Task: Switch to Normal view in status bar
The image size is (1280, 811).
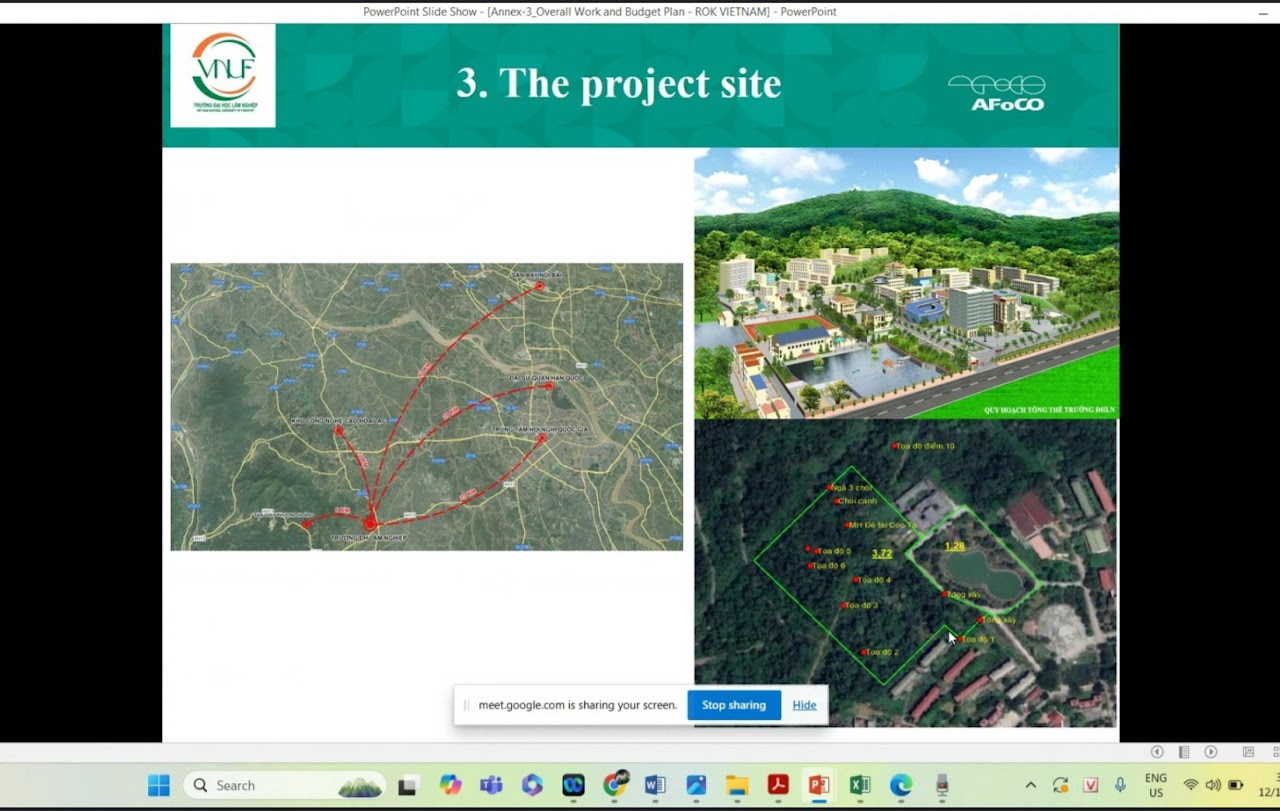Action: (x=1248, y=752)
